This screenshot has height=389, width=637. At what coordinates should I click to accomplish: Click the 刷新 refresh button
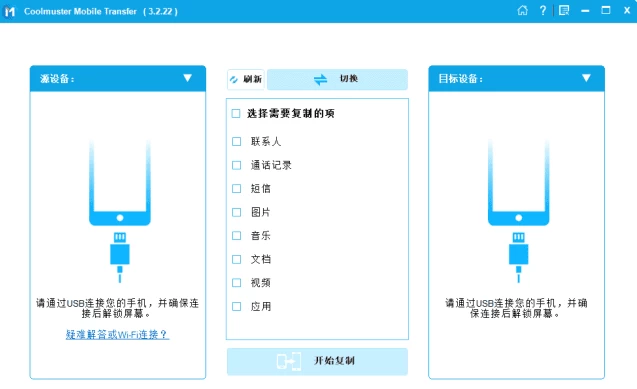246,79
